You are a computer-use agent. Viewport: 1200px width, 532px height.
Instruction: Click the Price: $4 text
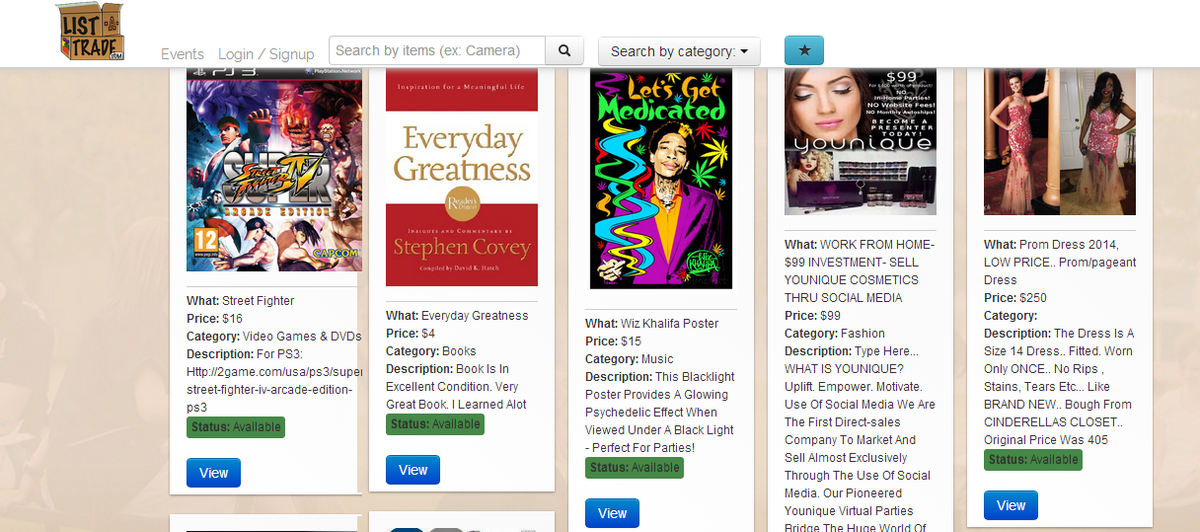(x=411, y=334)
